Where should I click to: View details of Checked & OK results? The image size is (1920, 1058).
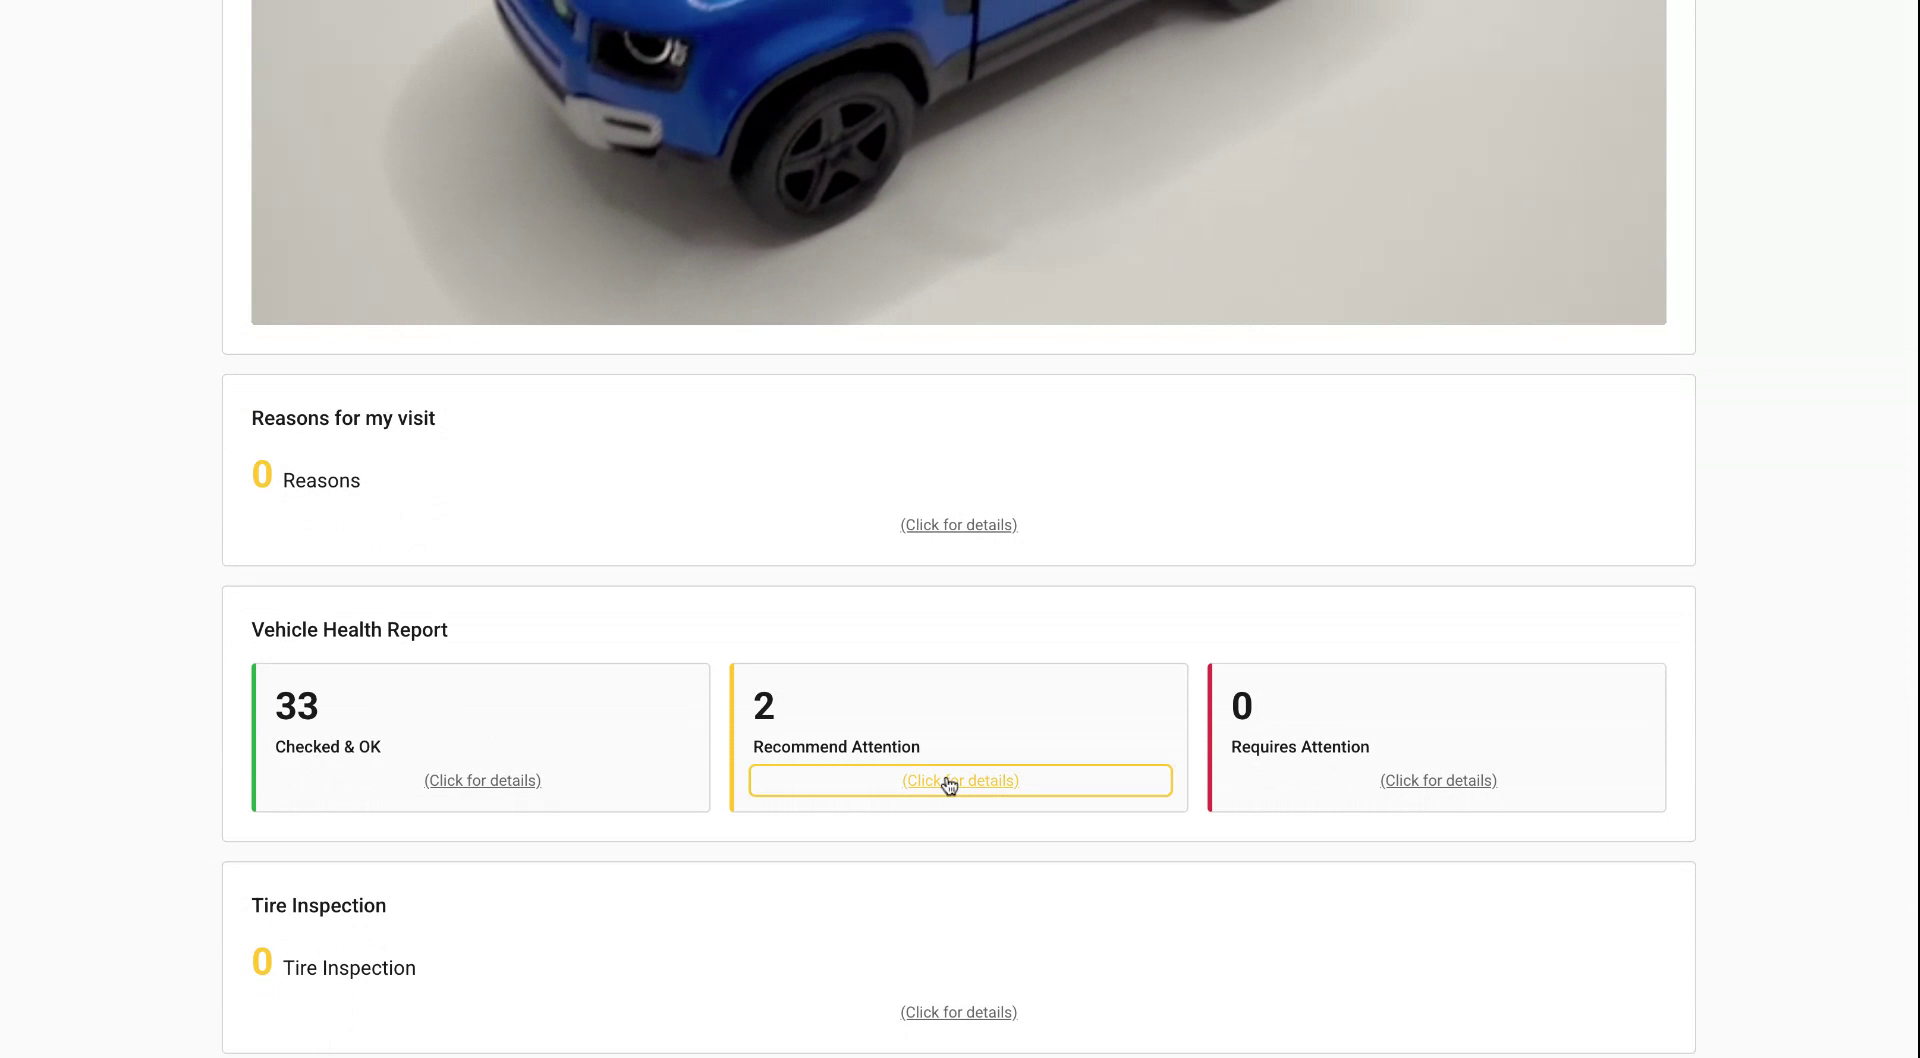click(481, 780)
